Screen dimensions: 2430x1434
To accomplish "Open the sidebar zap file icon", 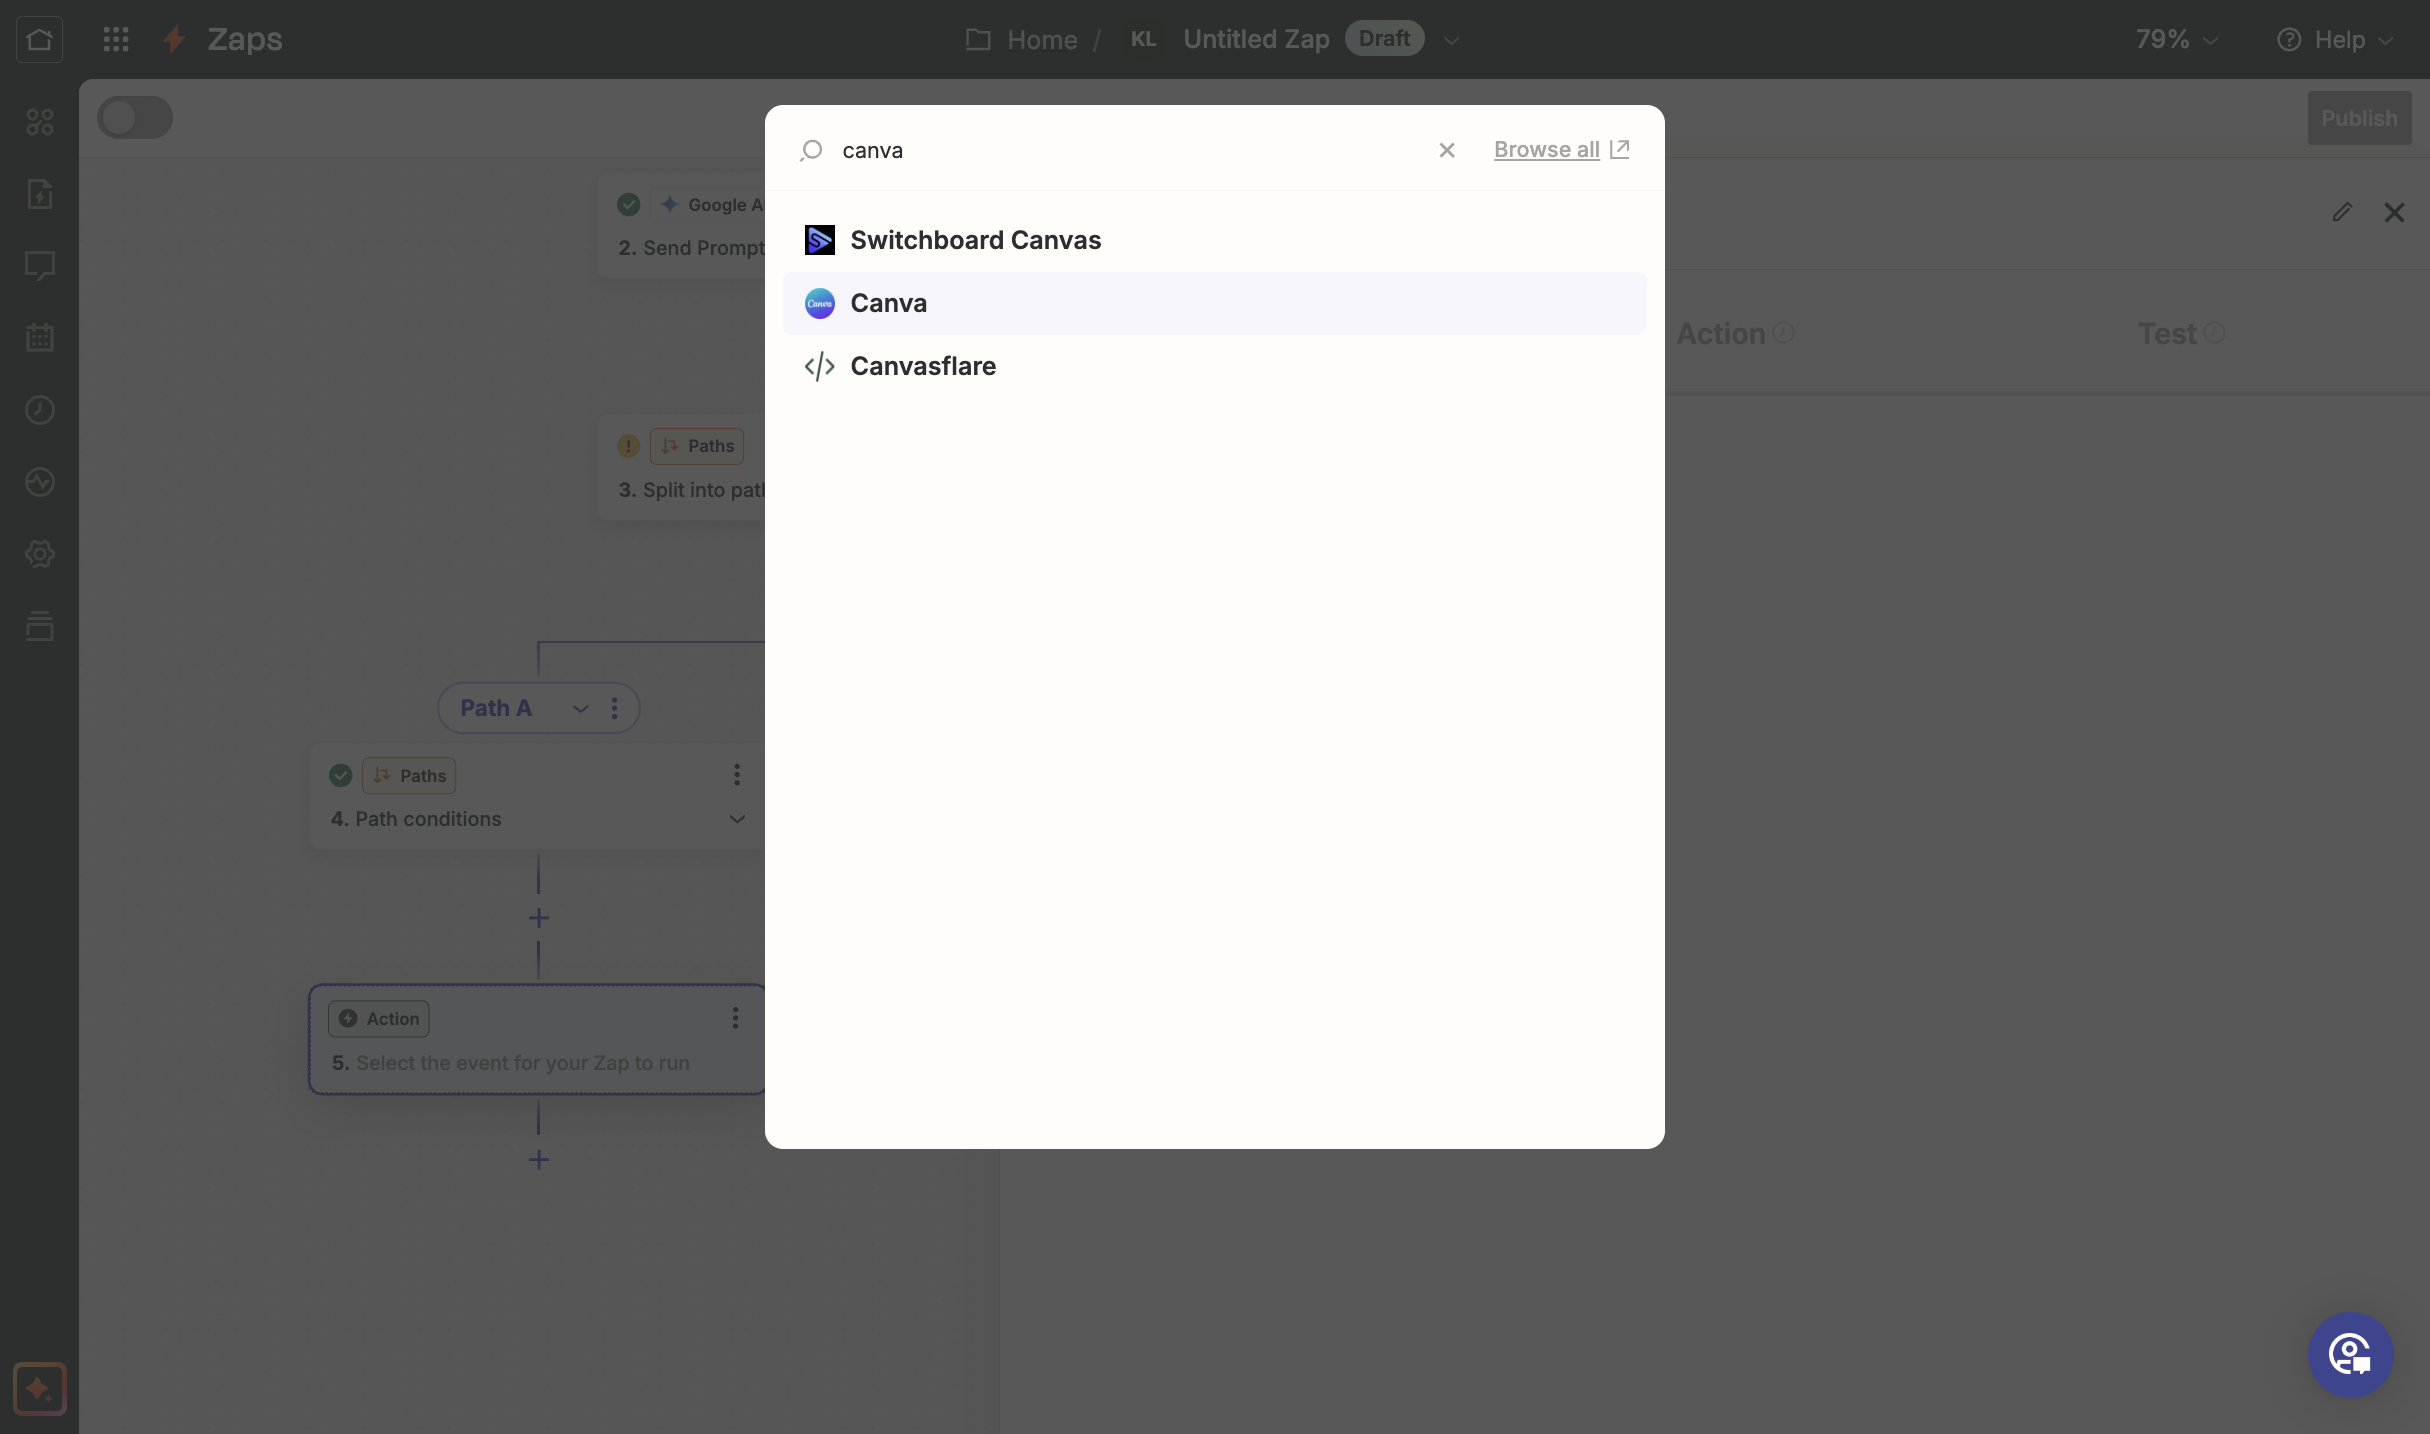I will [40, 194].
